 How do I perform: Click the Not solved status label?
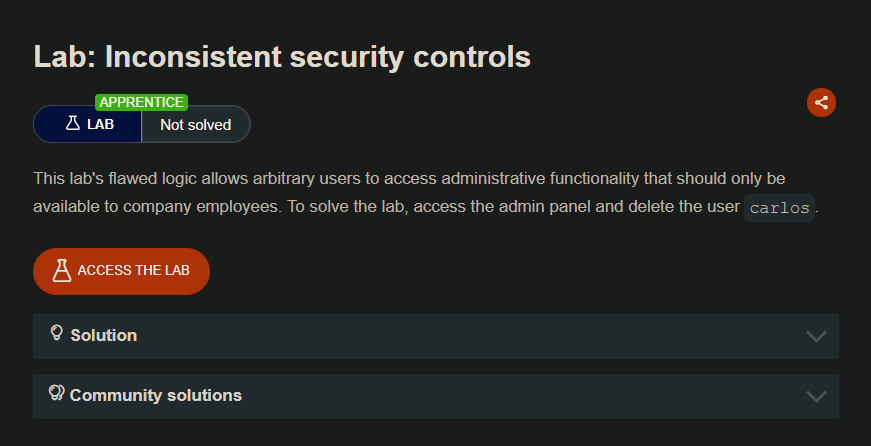(x=195, y=125)
